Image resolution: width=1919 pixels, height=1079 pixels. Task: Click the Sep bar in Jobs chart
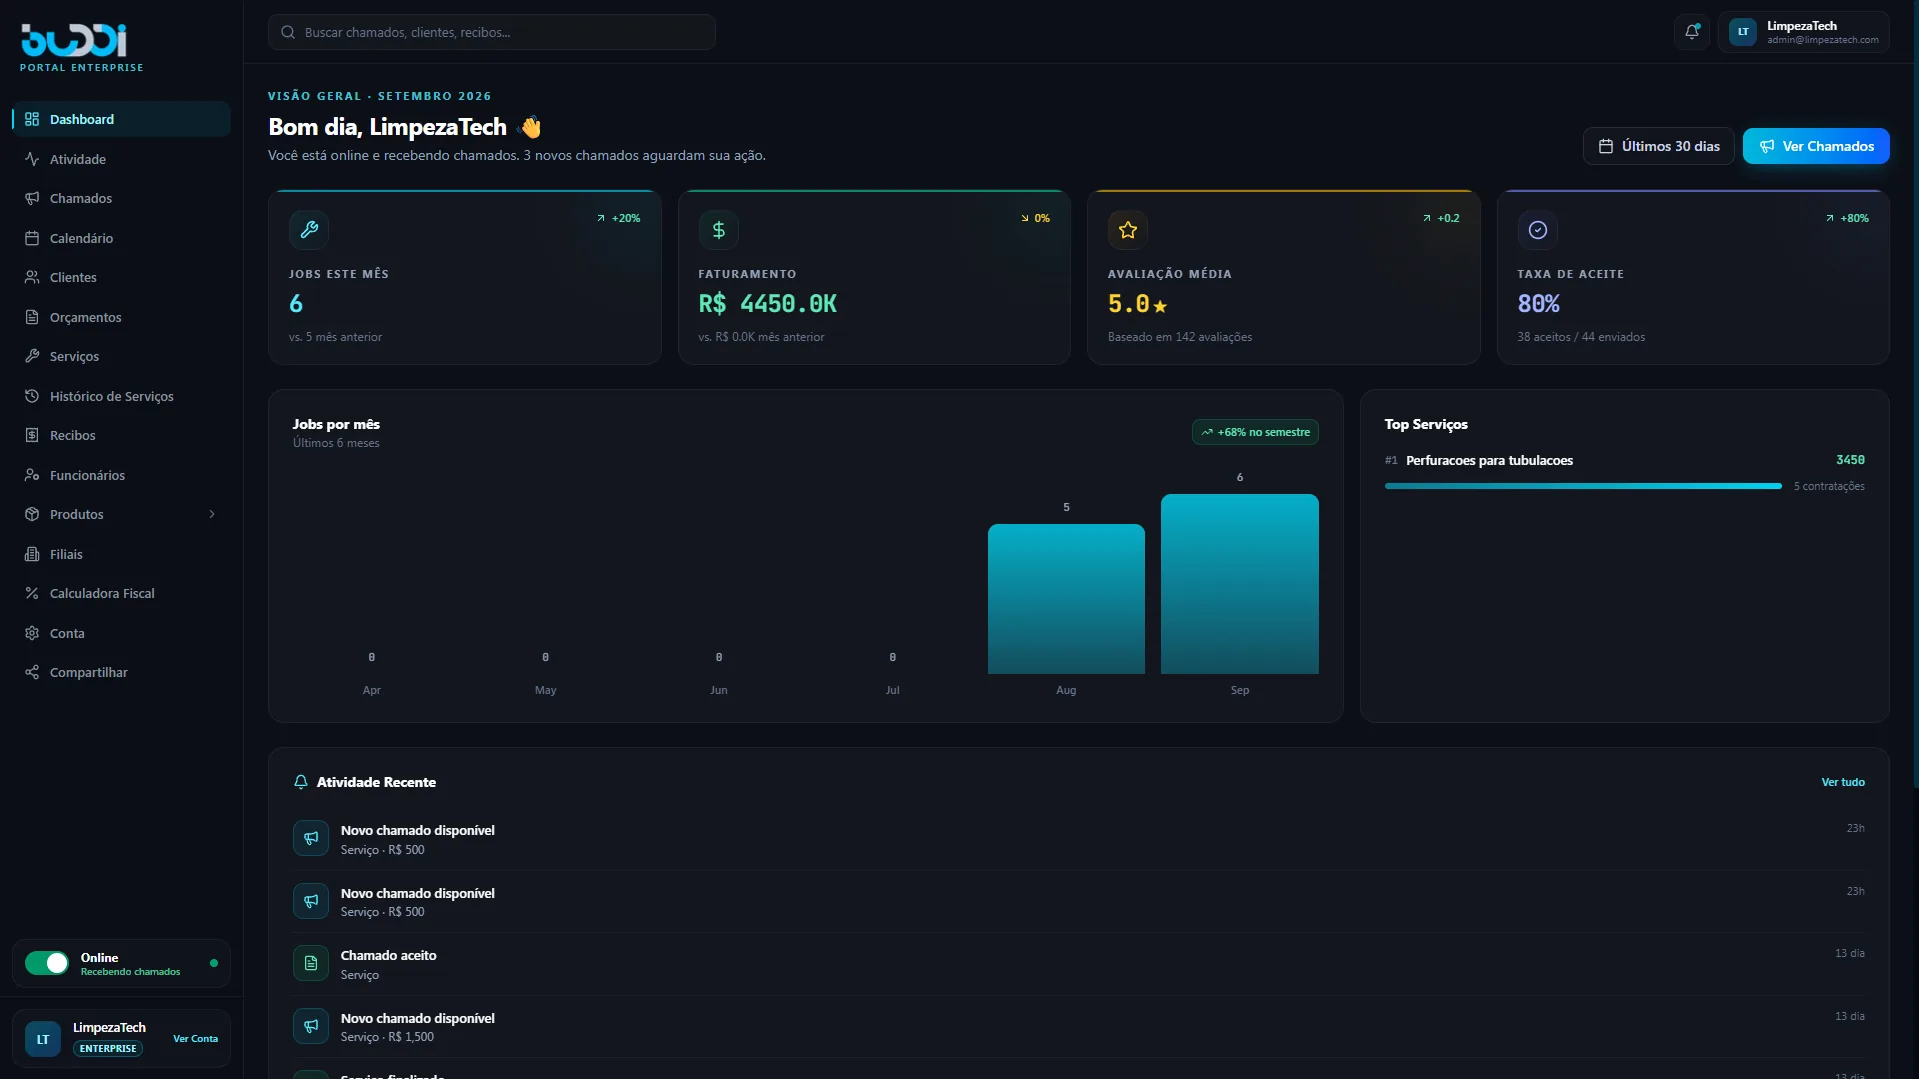[1240, 584]
